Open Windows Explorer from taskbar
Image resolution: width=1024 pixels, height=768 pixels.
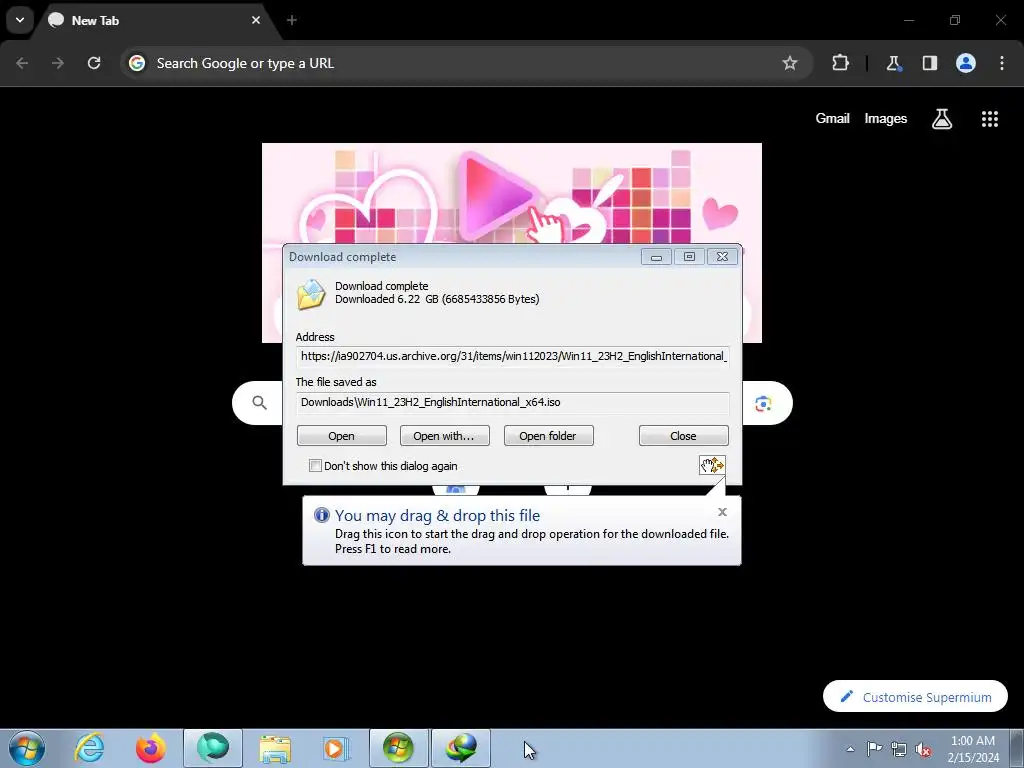click(275, 748)
